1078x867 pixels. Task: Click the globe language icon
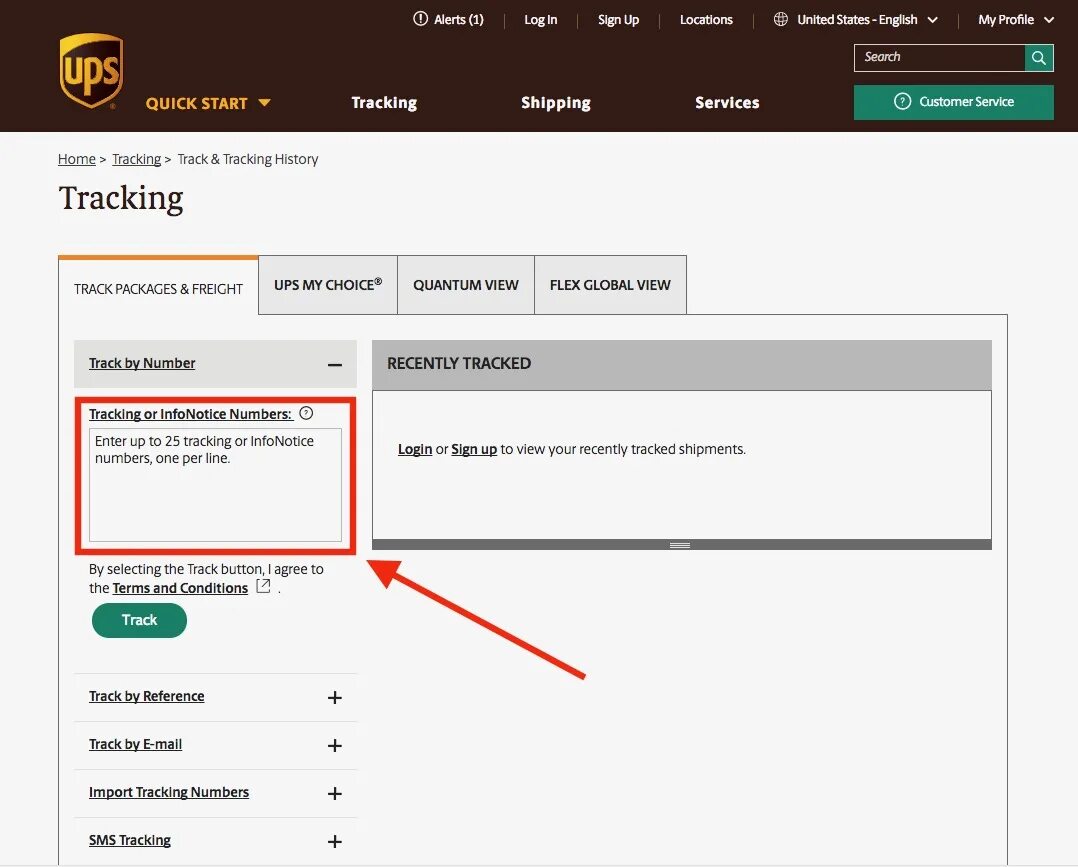click(x=780, y=19)
